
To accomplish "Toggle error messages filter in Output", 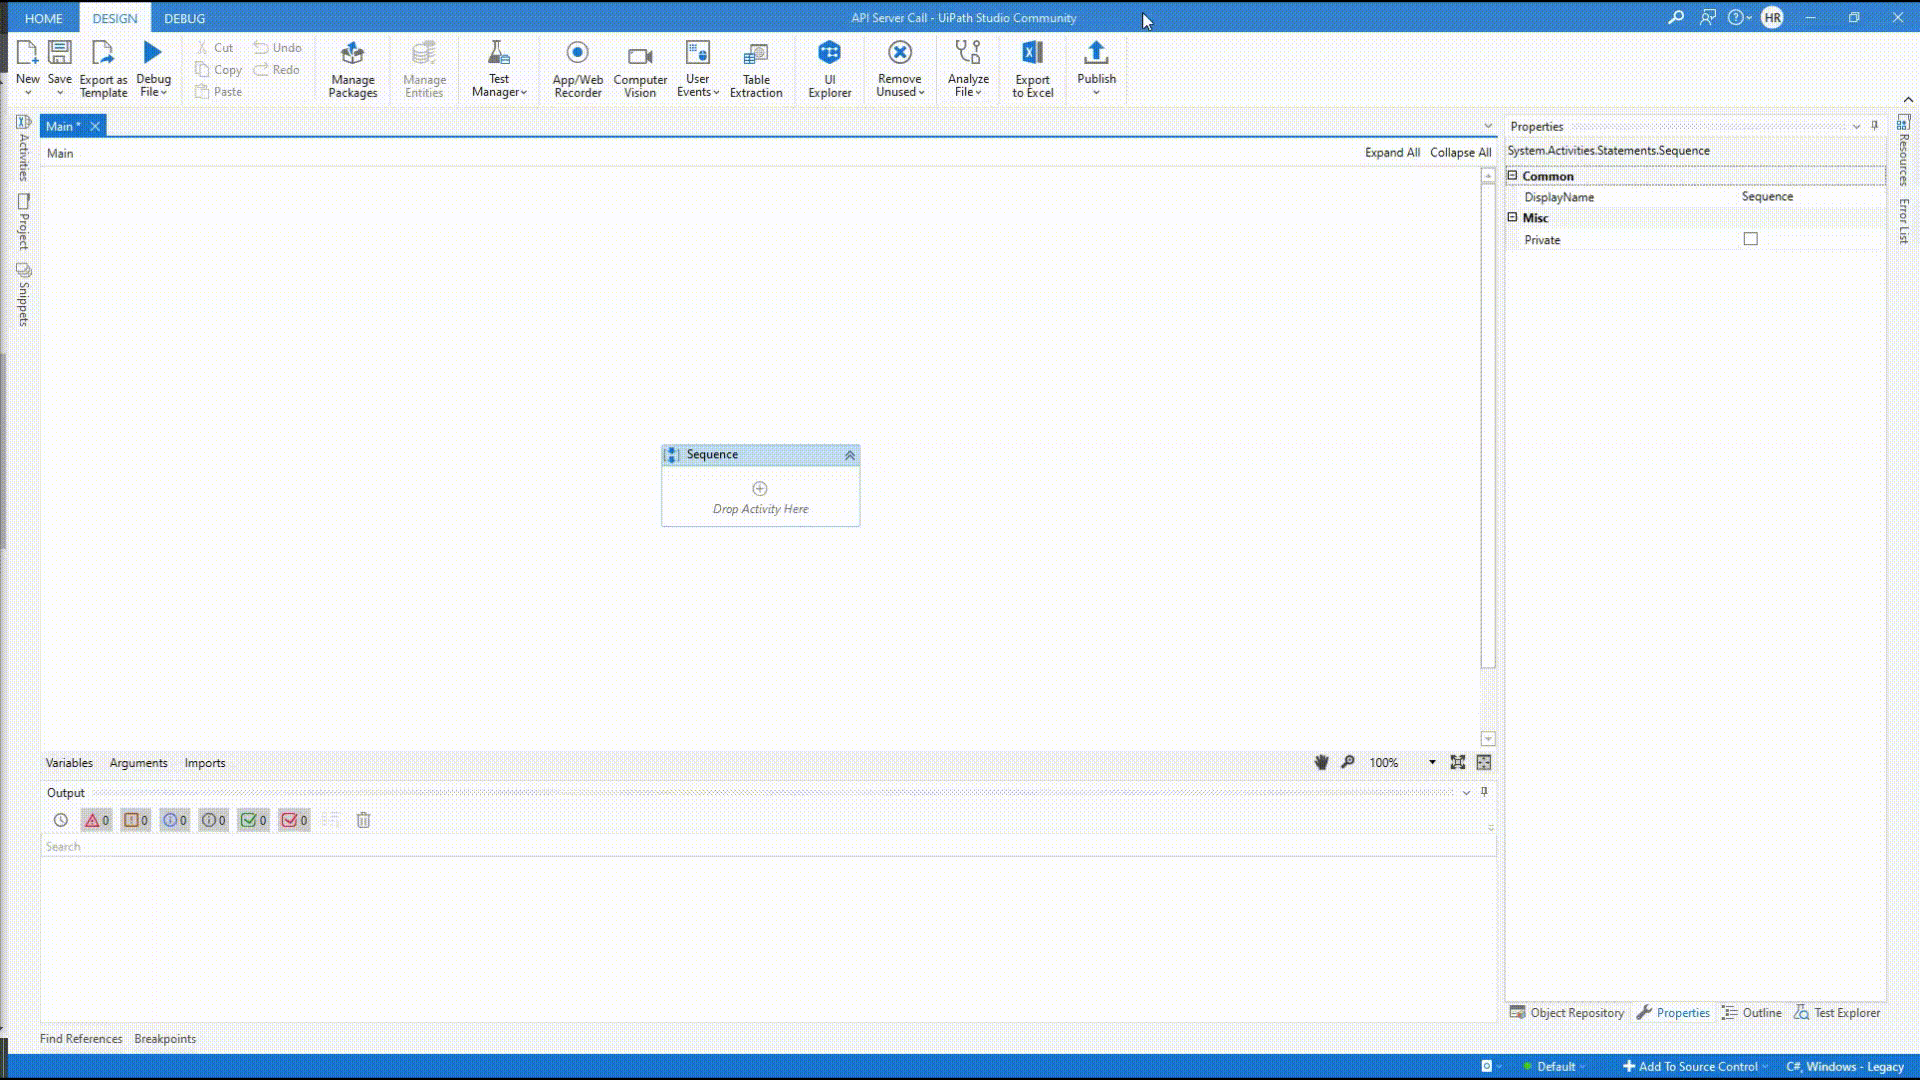I will click(x=96, y=820).
